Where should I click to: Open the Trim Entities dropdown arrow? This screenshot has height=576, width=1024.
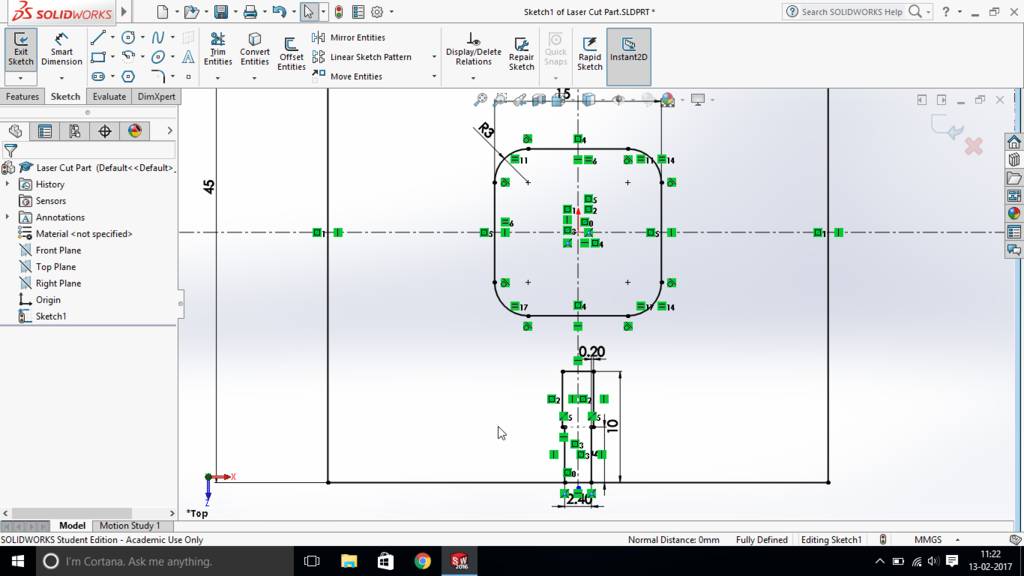pyautogui.click(x=217, y=78)
